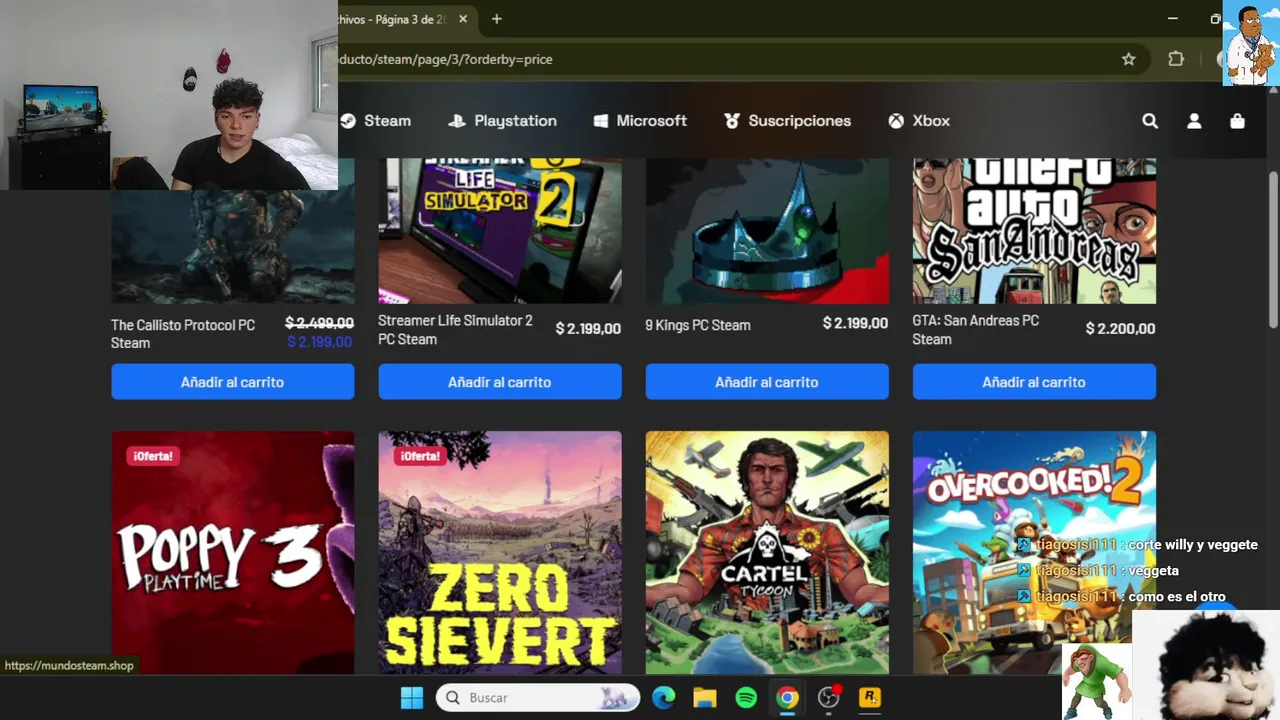The height and width of the screenshot is (720, 1280).
Task: Click the Zero Sievert cover image
Action: point(500,553)
